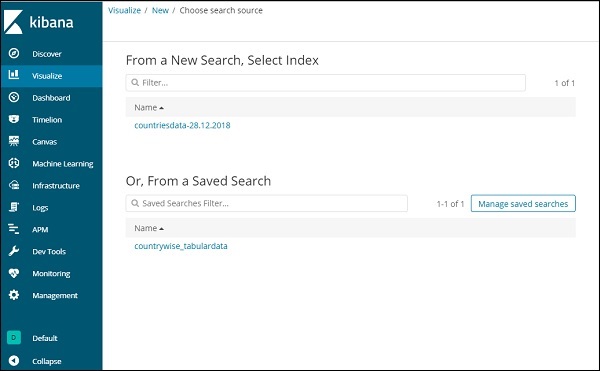Click the Collapse arrow icon
The image size is (600, 371).
click(14, 361)
